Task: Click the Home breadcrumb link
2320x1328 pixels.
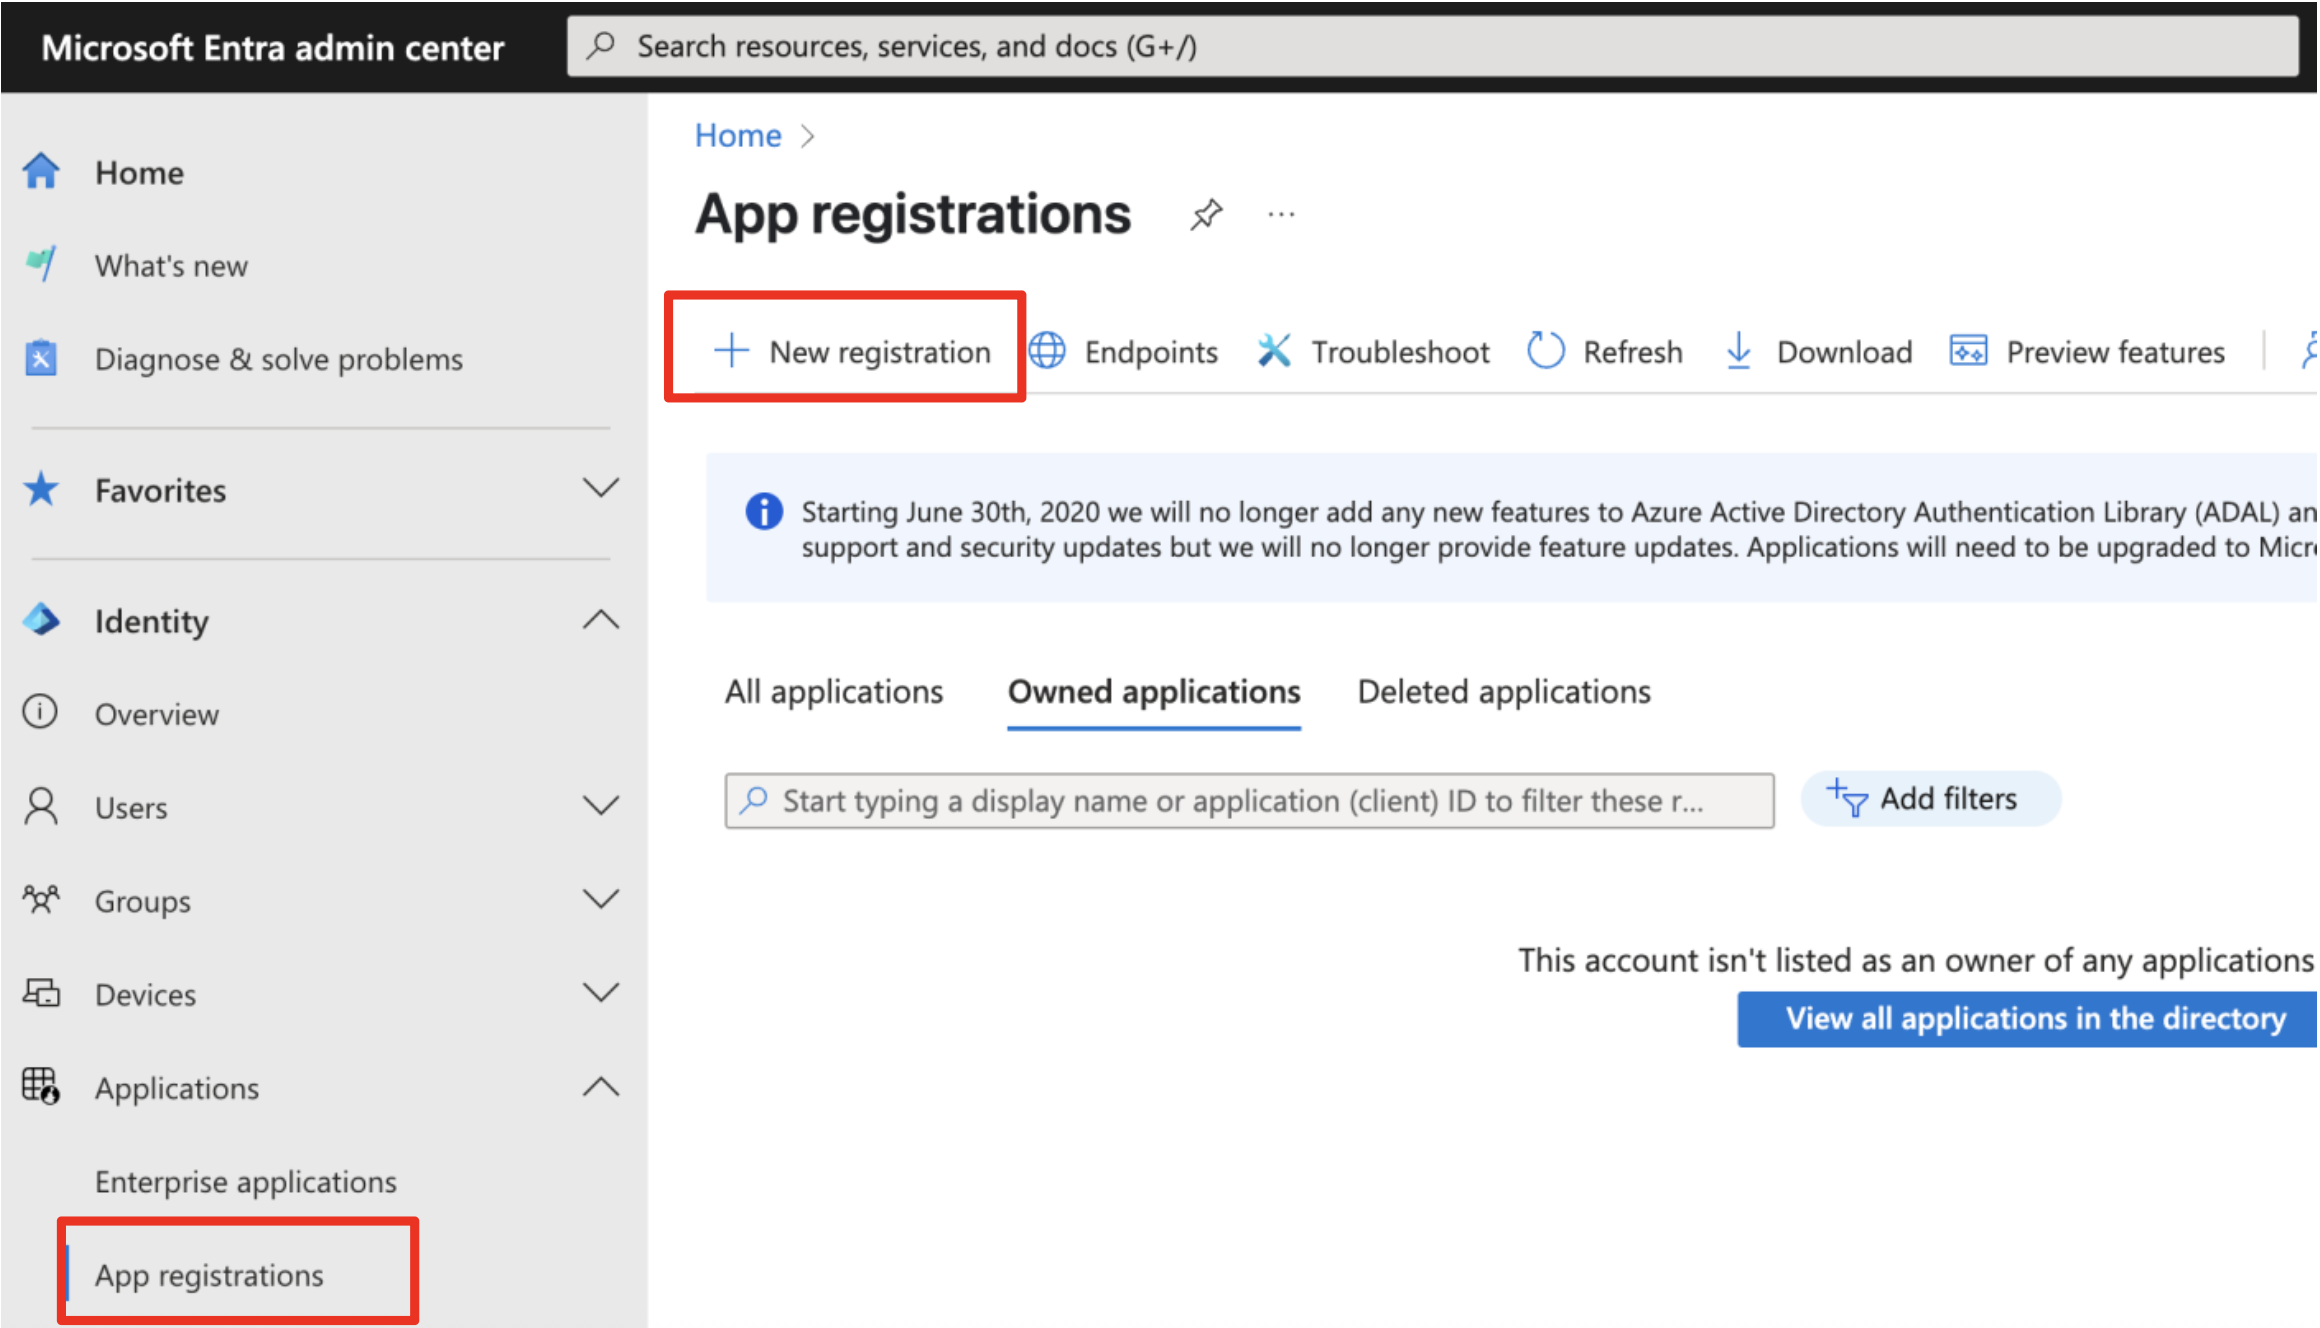Action: point(738,135)
